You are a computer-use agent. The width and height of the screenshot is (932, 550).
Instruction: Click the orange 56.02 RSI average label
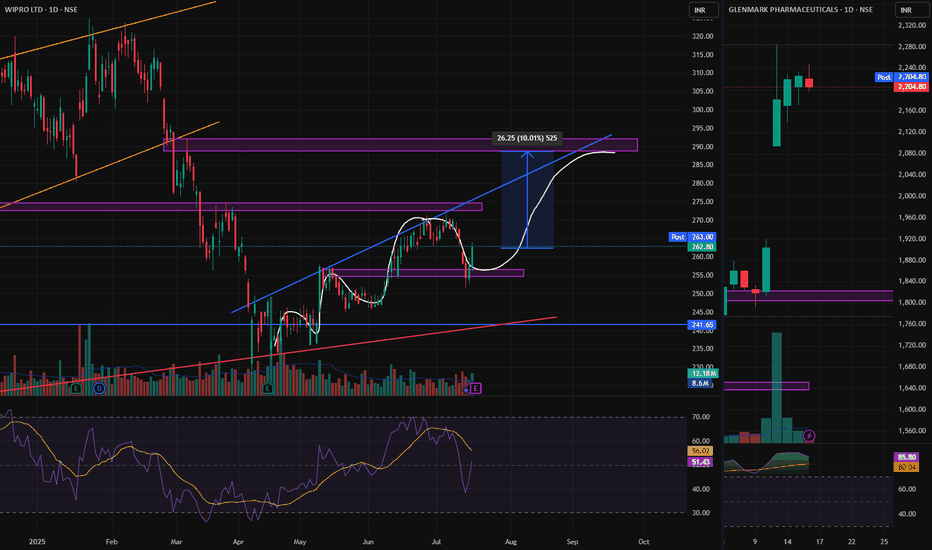coord(700,451)
